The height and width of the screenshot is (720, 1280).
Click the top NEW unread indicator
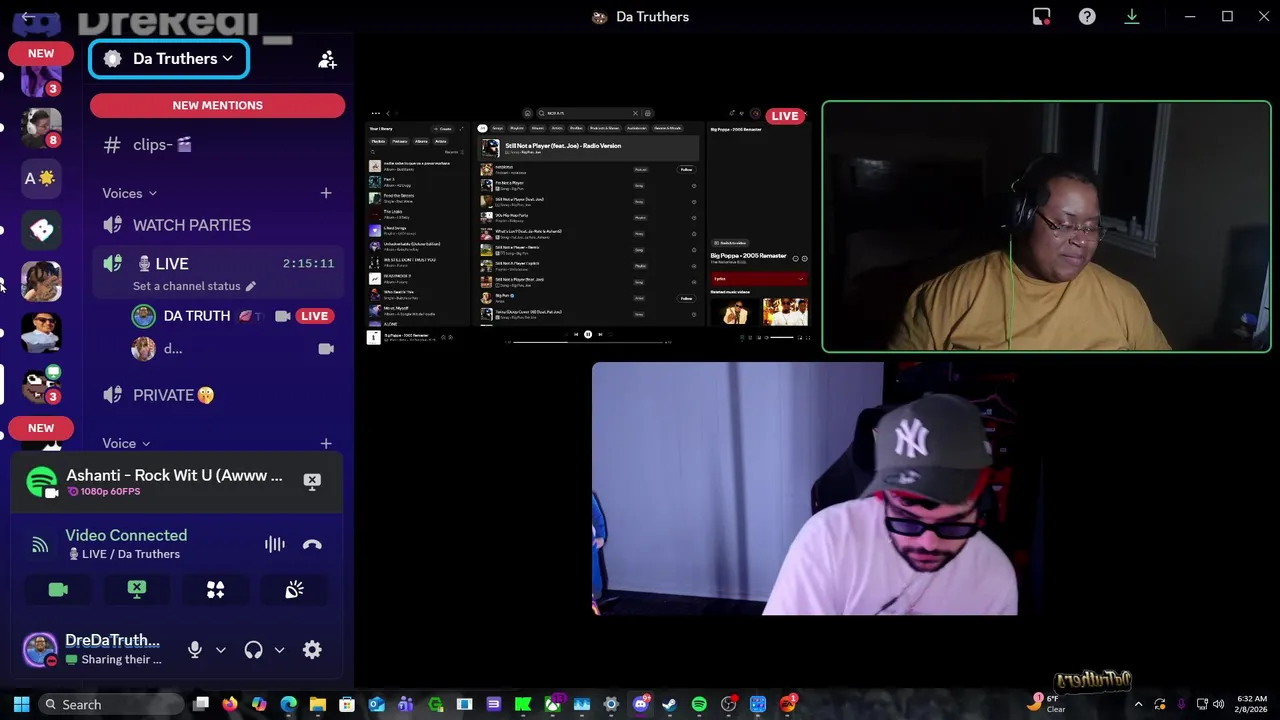[x=41, y=53]
